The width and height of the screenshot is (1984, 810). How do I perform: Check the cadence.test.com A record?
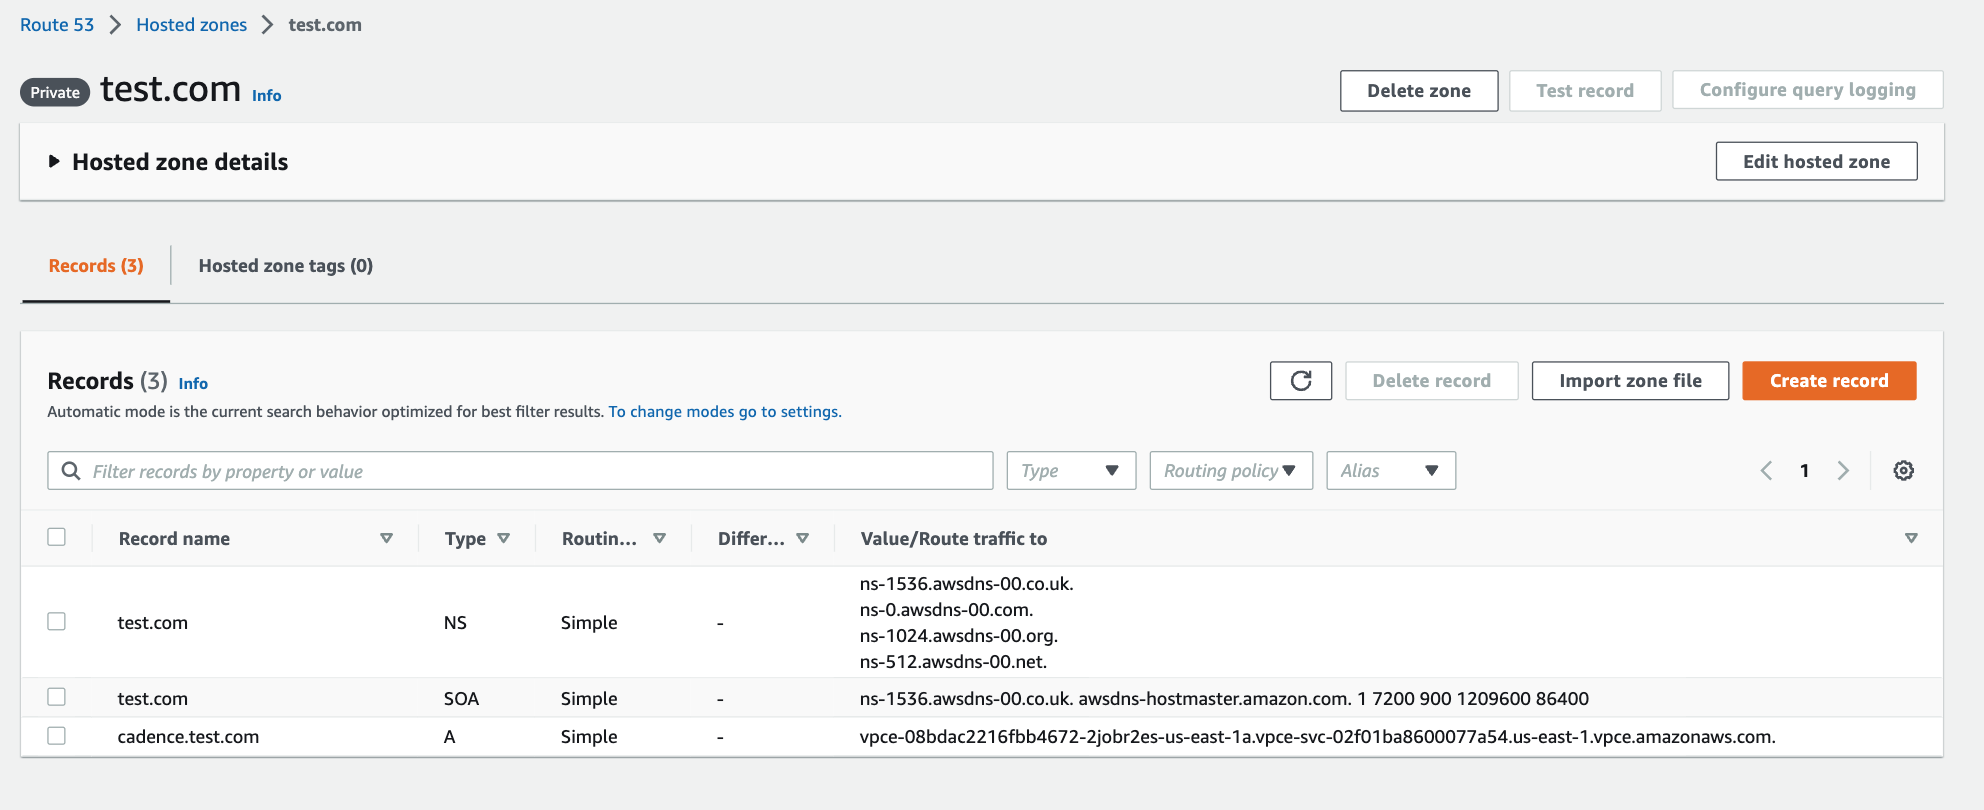pyautogui.click(x=57, y=736)
